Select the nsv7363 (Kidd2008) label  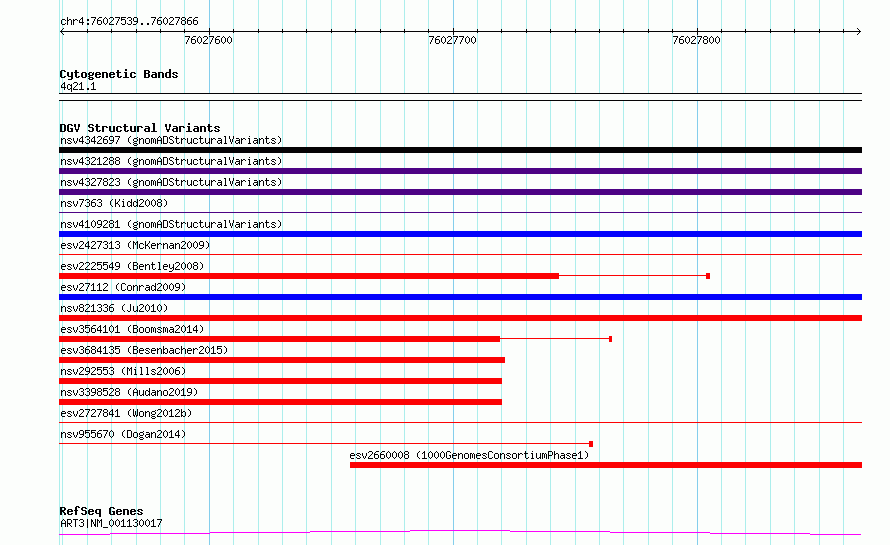tap(114, 203)
